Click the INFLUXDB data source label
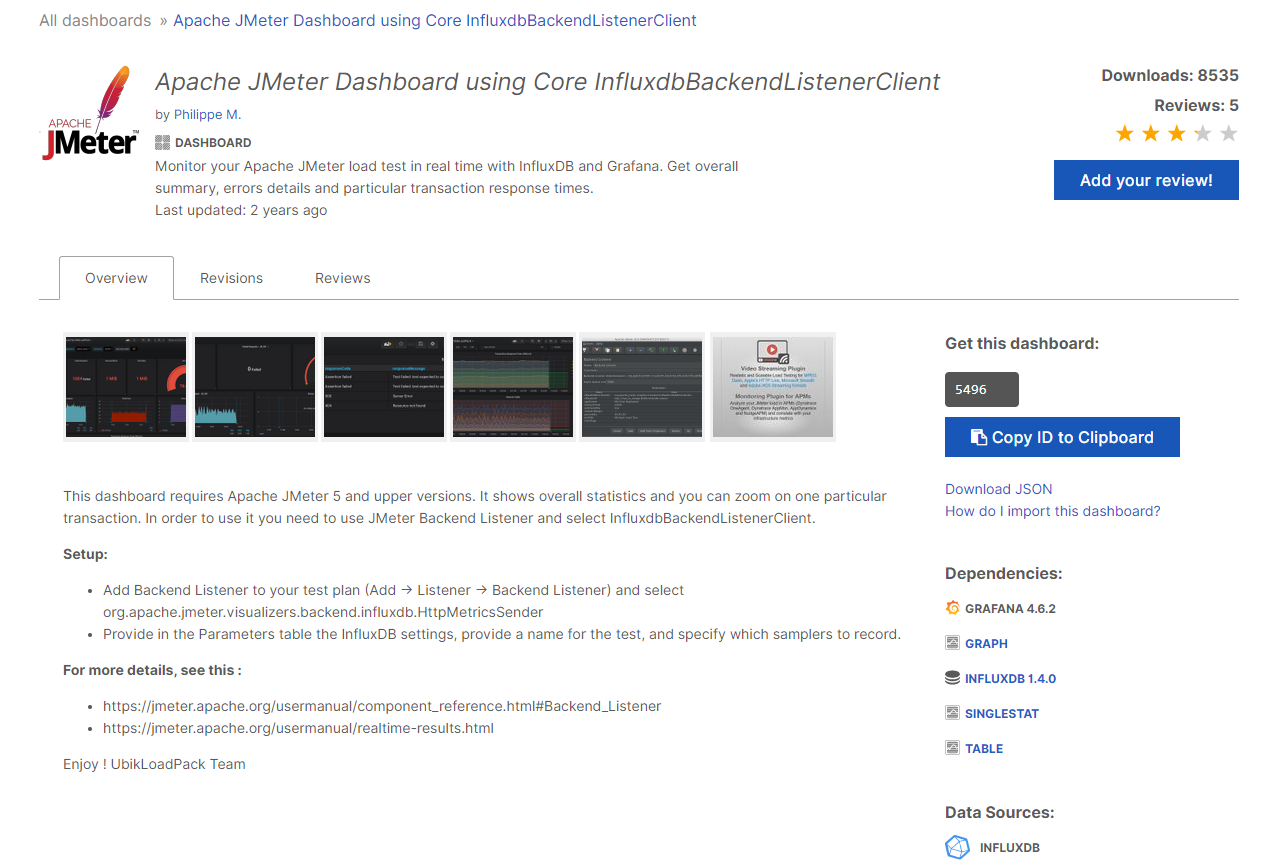The image size is (1273, 866). pyautogui.click(x=1010, y=848)
